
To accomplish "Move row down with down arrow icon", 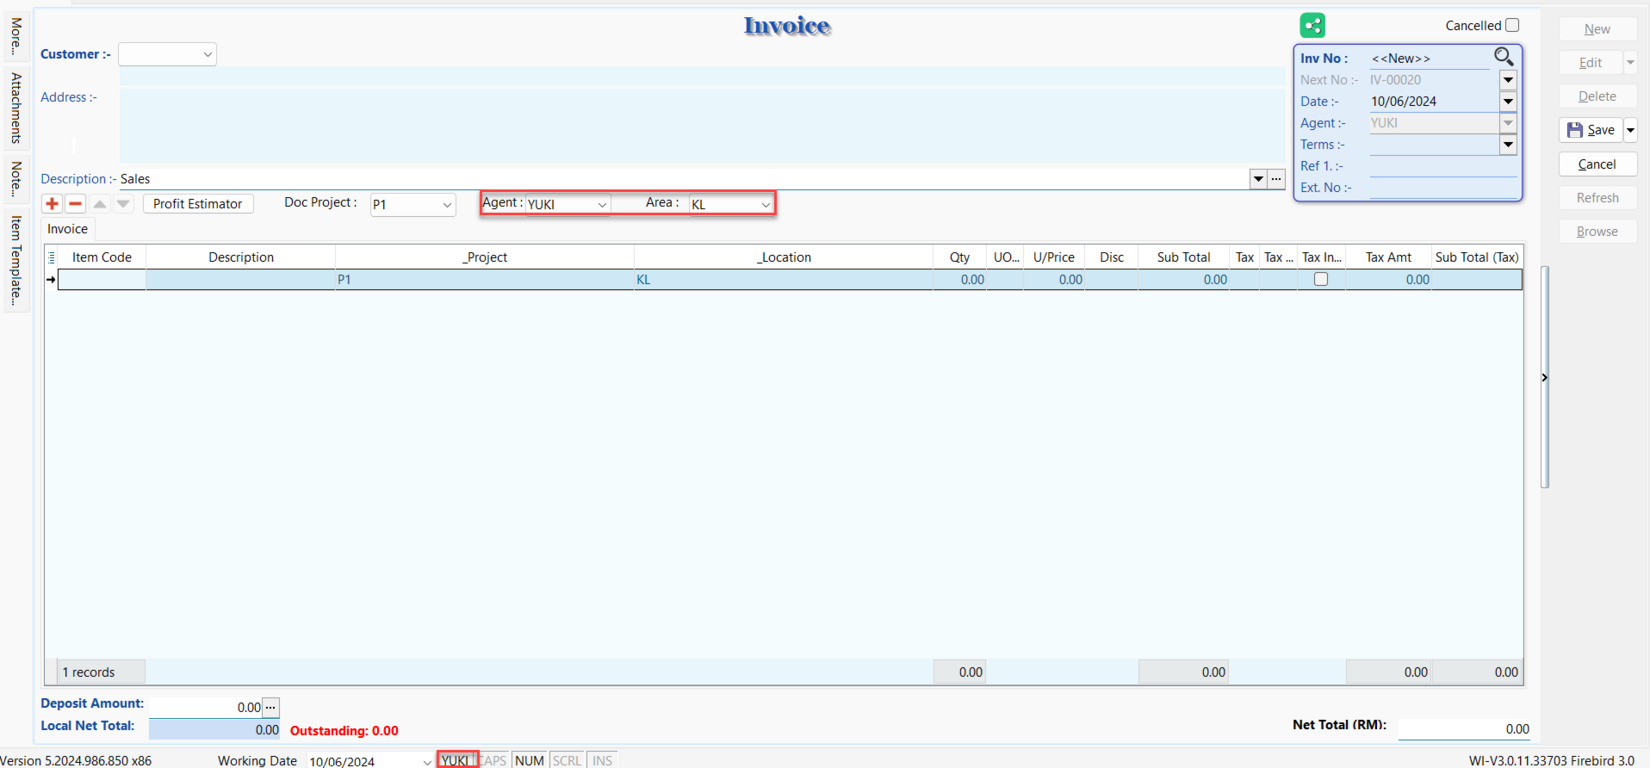I will [123, 203].
